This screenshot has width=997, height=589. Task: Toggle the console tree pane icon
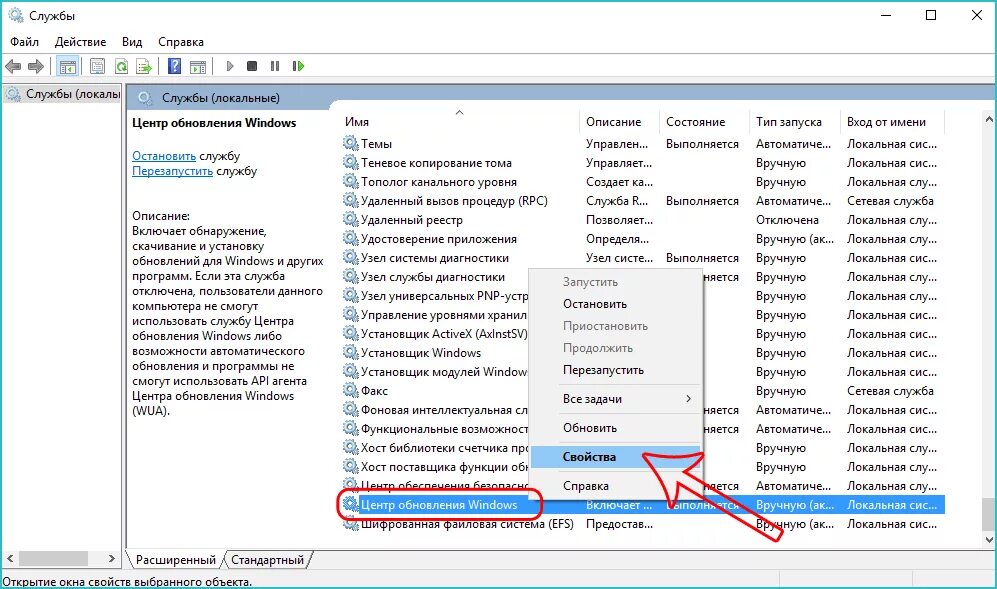click(x=67, y=66)
